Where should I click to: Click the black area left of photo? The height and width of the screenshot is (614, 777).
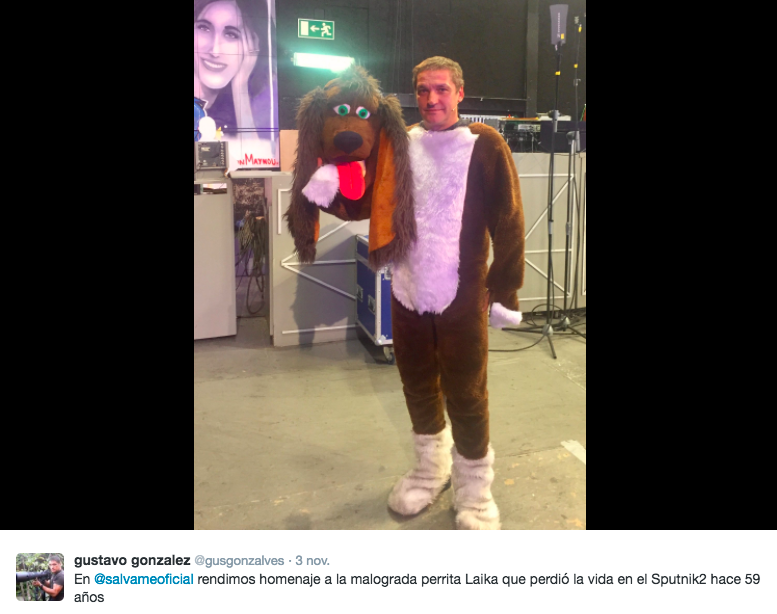pos(97,265)
